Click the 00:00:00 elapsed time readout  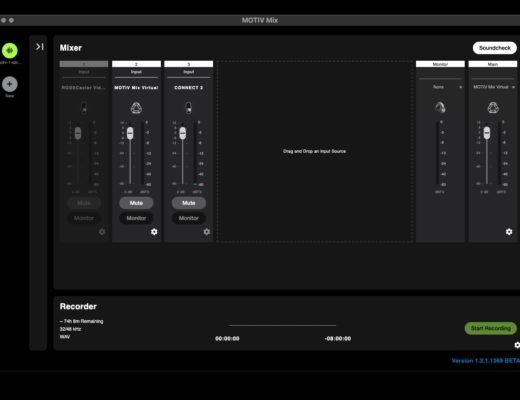(x=227, y=339)
